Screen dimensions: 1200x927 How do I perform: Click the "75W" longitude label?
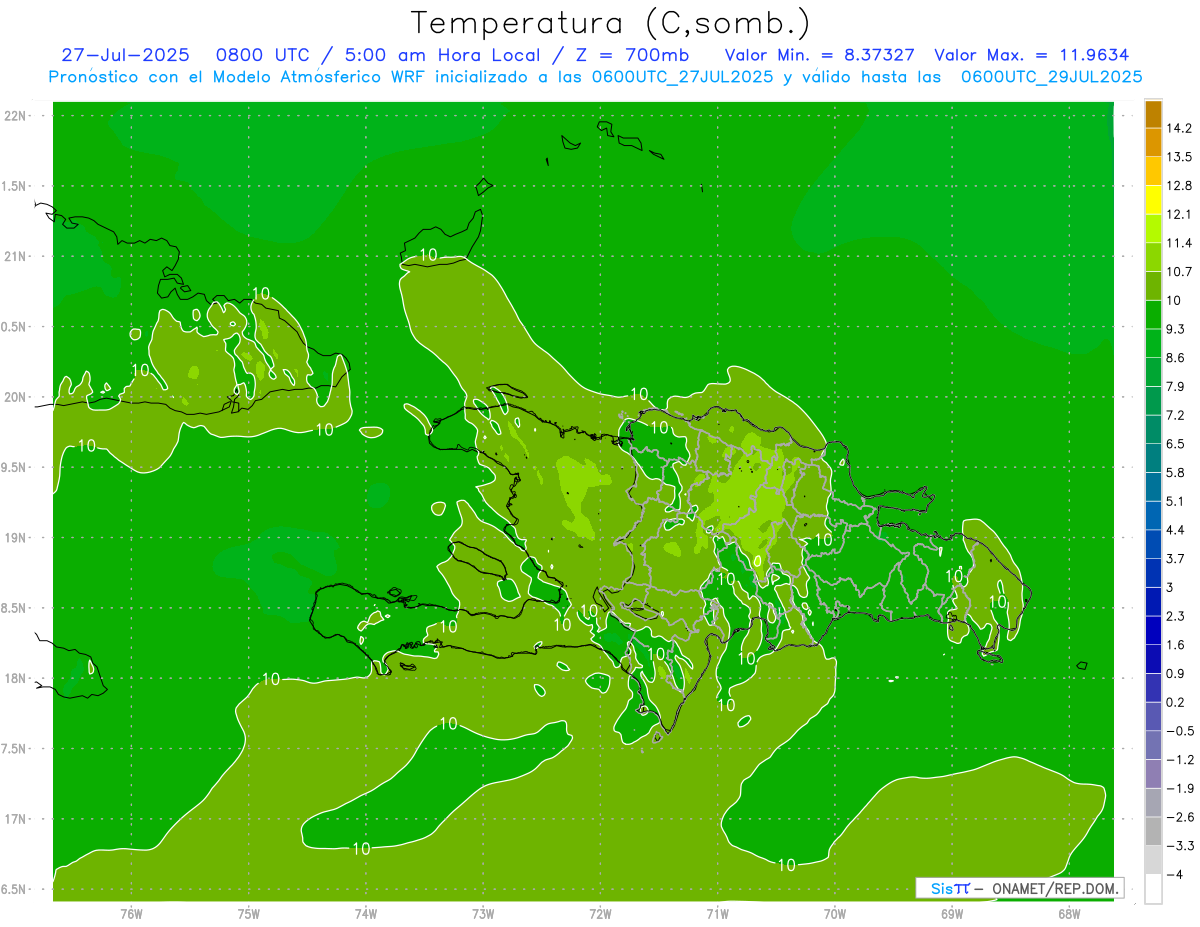249,913
